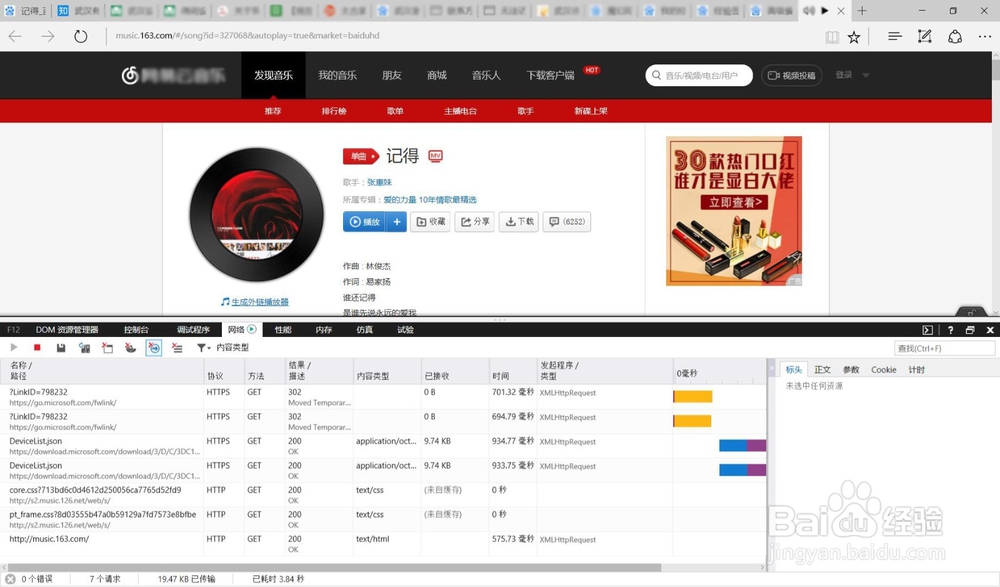1000x587 pixels.
Task: Switch to the 调试程序 tab
Action: pyautogui.click(x=193, y=330)
